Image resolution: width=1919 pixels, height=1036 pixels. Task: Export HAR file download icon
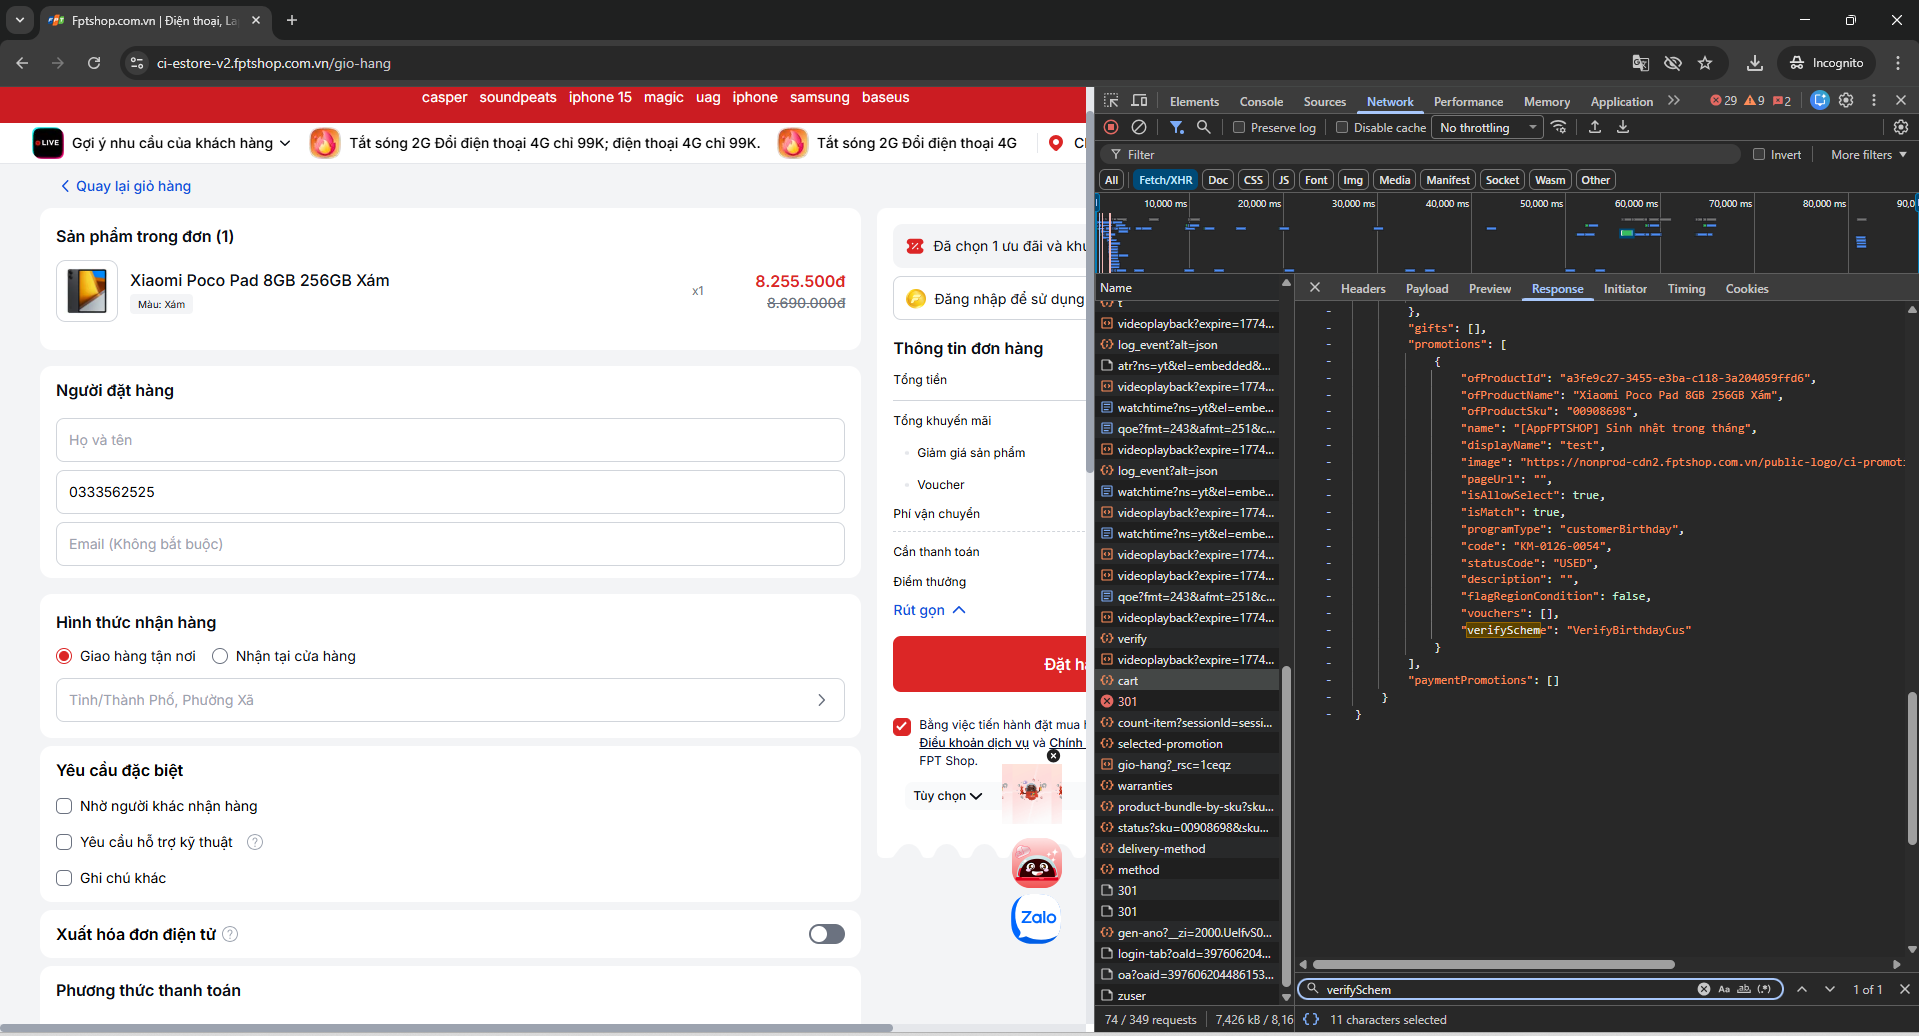[1623, 127]
